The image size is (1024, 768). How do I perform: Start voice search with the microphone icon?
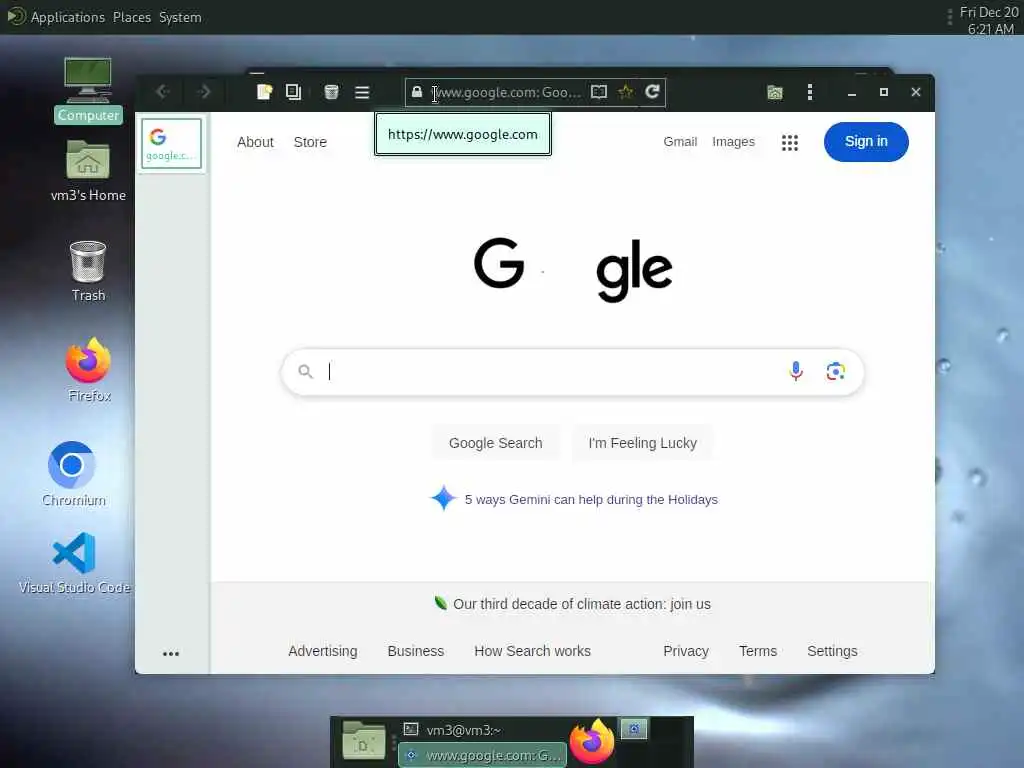click(795, 371)
